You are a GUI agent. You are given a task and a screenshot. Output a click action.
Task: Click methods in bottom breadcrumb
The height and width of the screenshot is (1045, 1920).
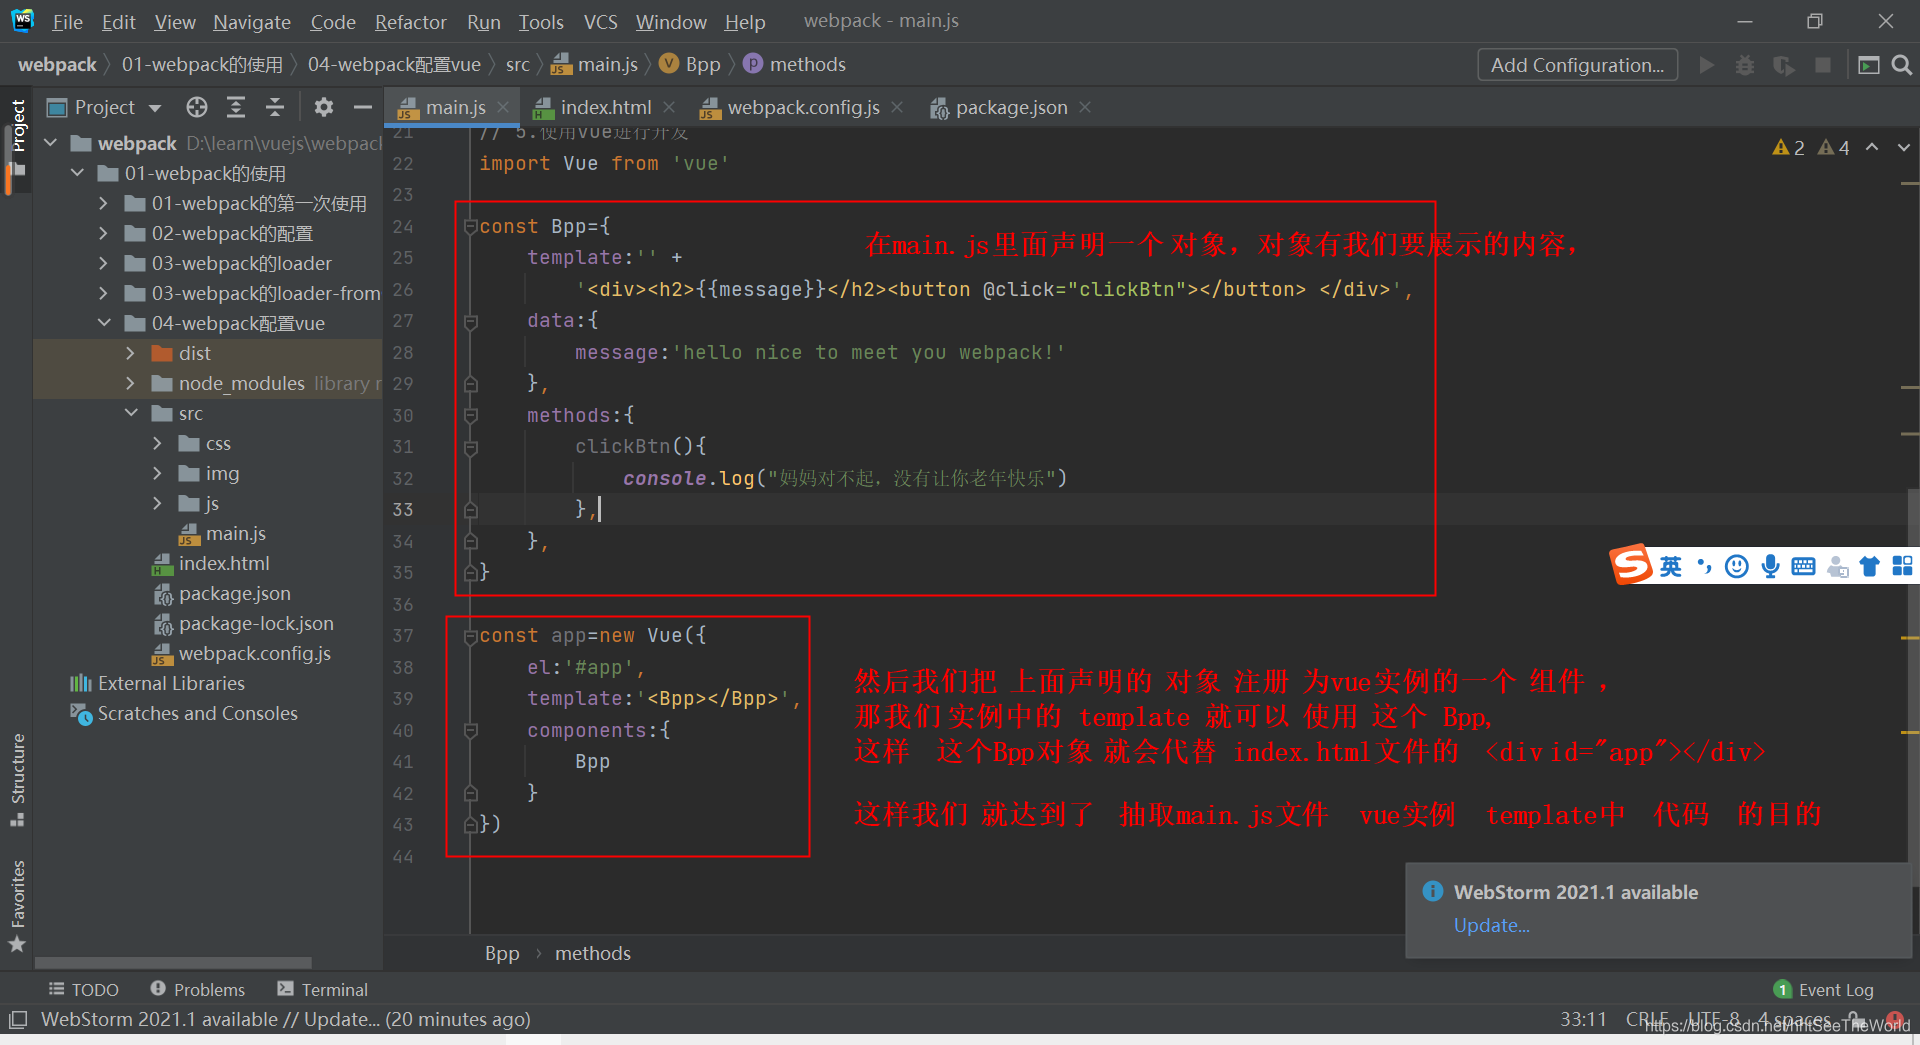pyautogui.click(x=593, y=953)
